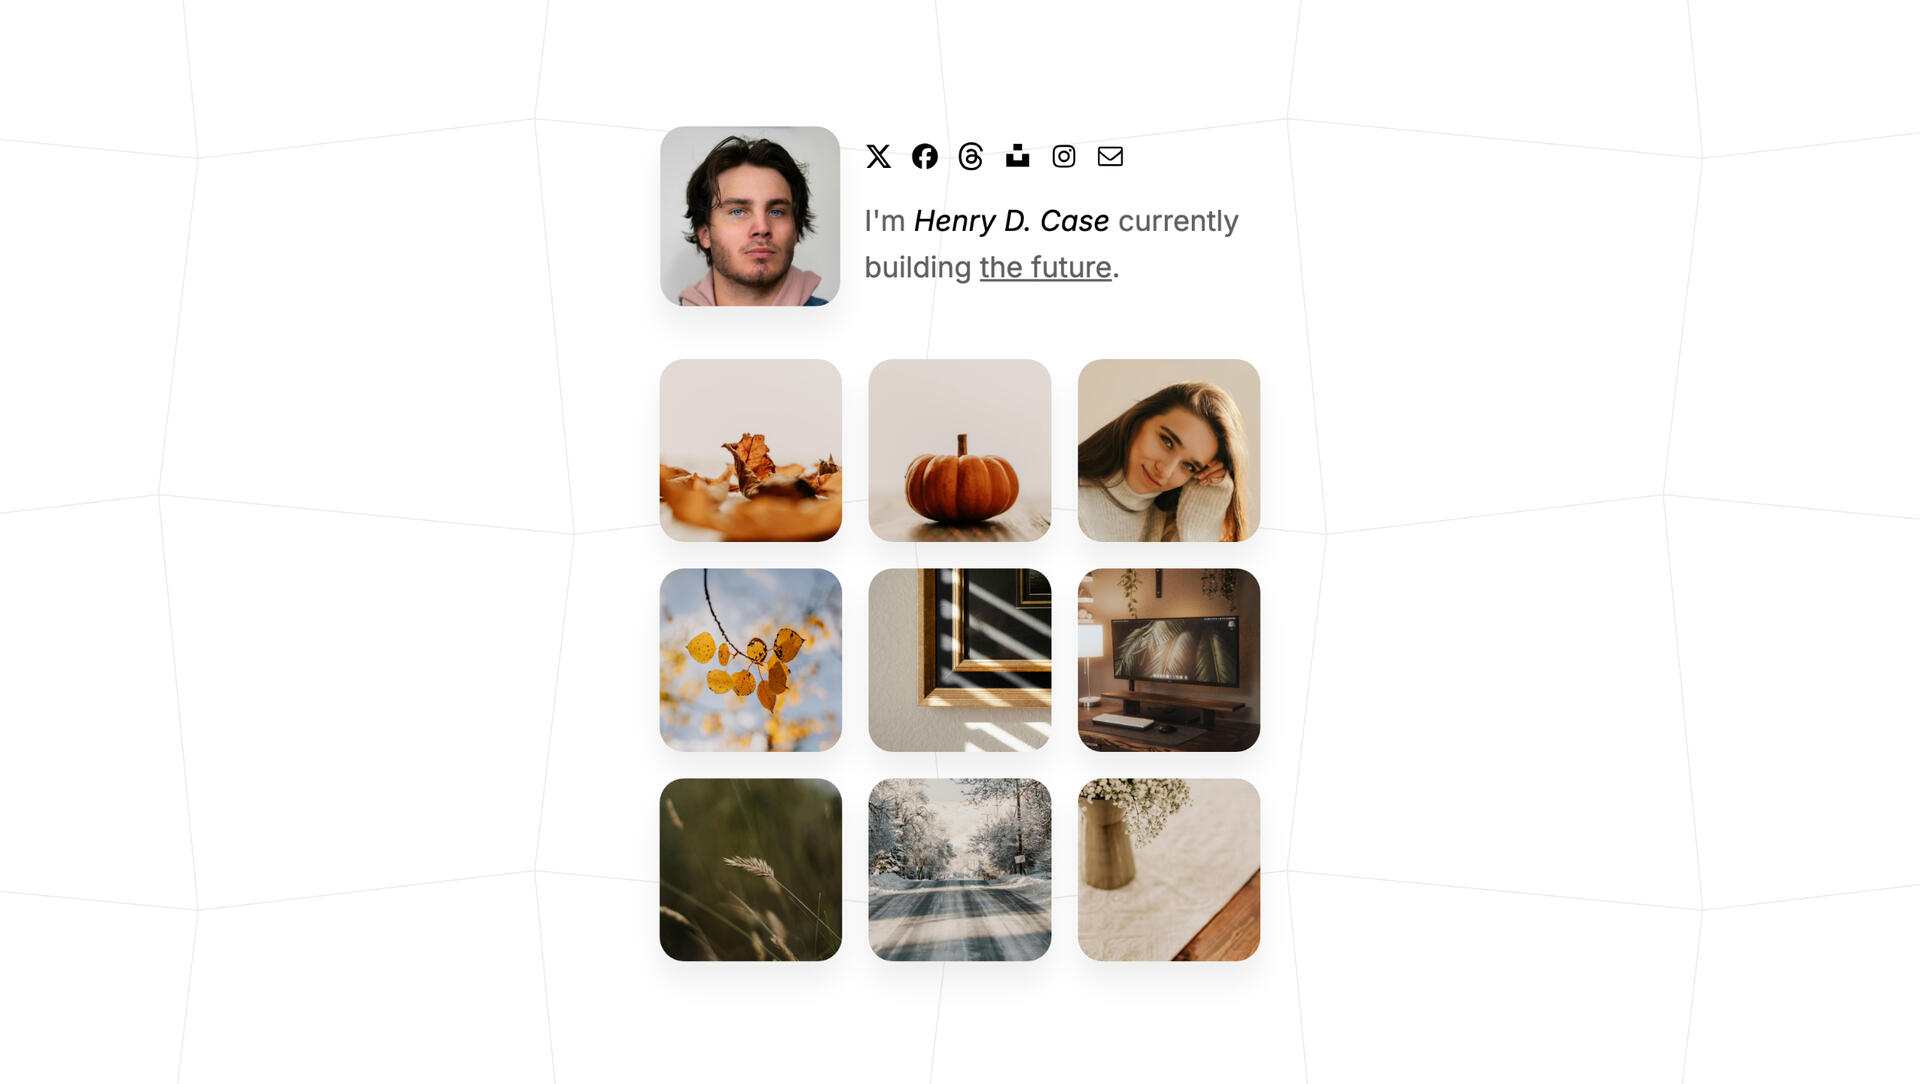Click the Unsplash icon

(x=1017, y=156)
